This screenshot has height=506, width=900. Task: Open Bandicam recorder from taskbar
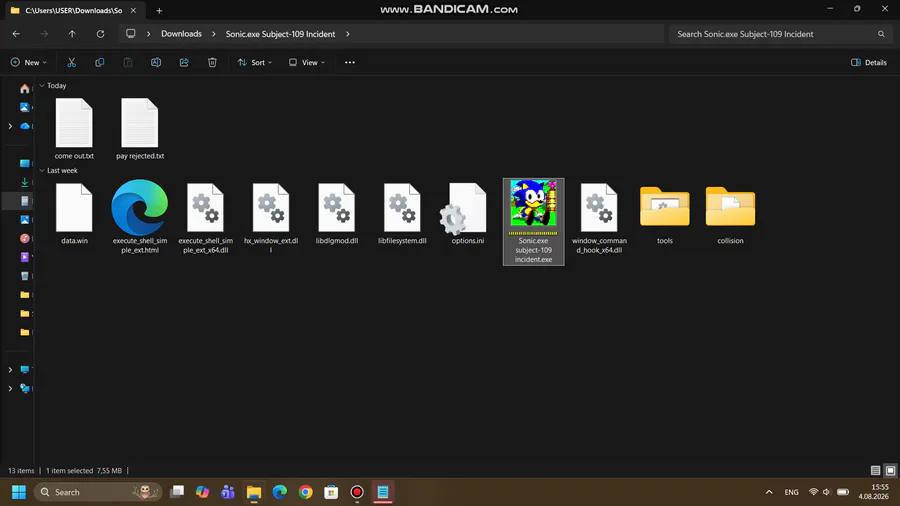coord(357,492)
